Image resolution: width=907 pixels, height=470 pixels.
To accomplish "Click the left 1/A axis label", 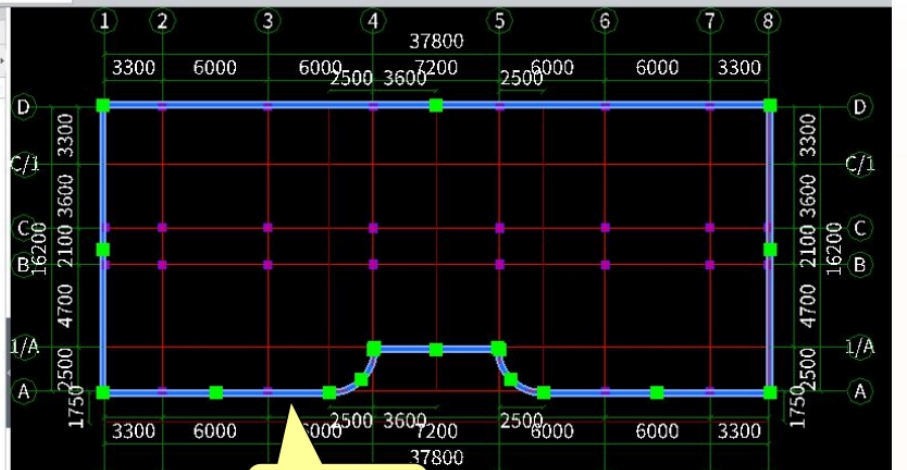I will 24,347.
